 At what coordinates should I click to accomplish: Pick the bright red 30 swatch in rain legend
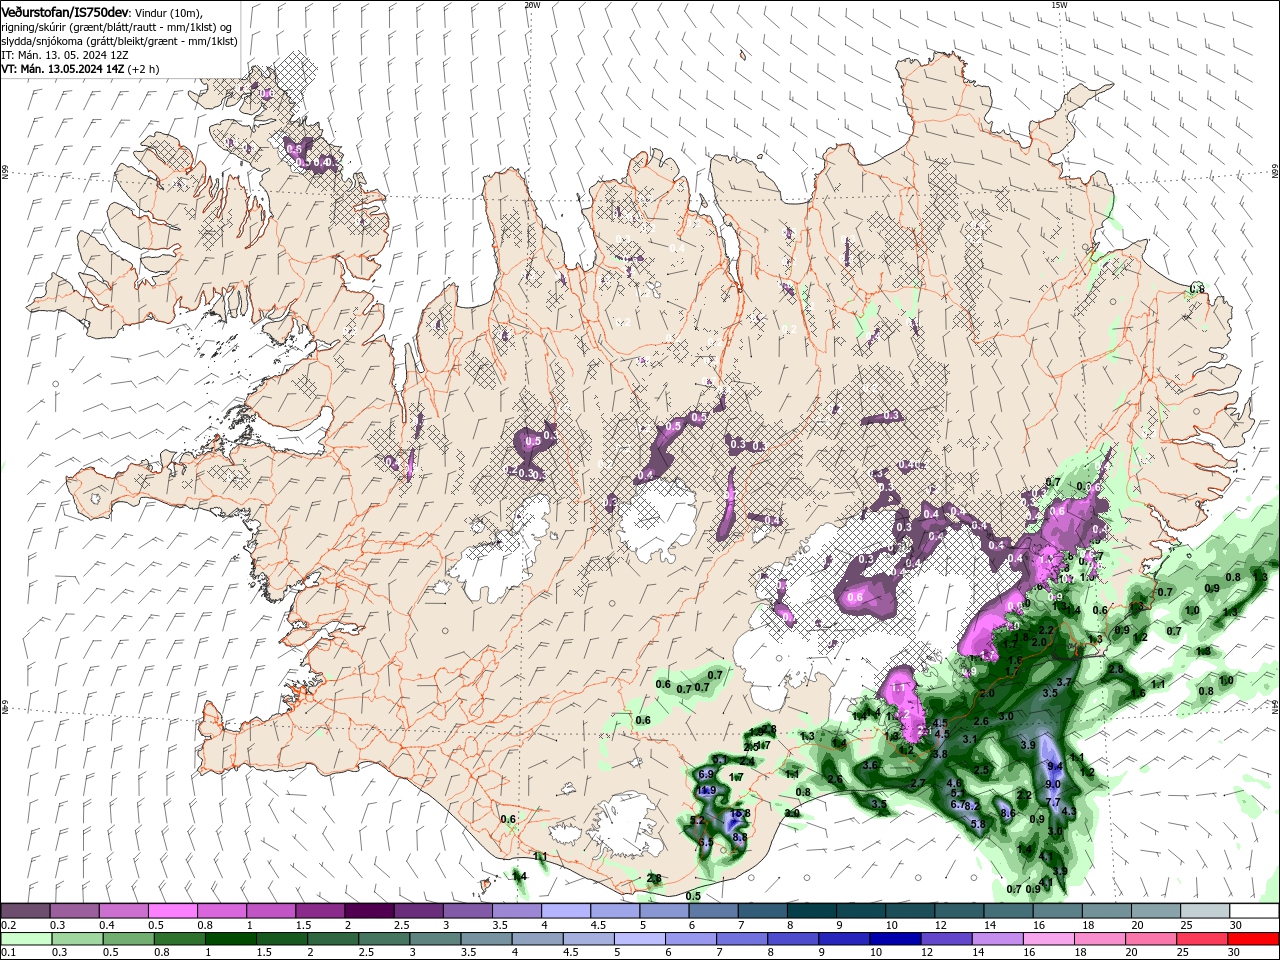(1252, 939)
